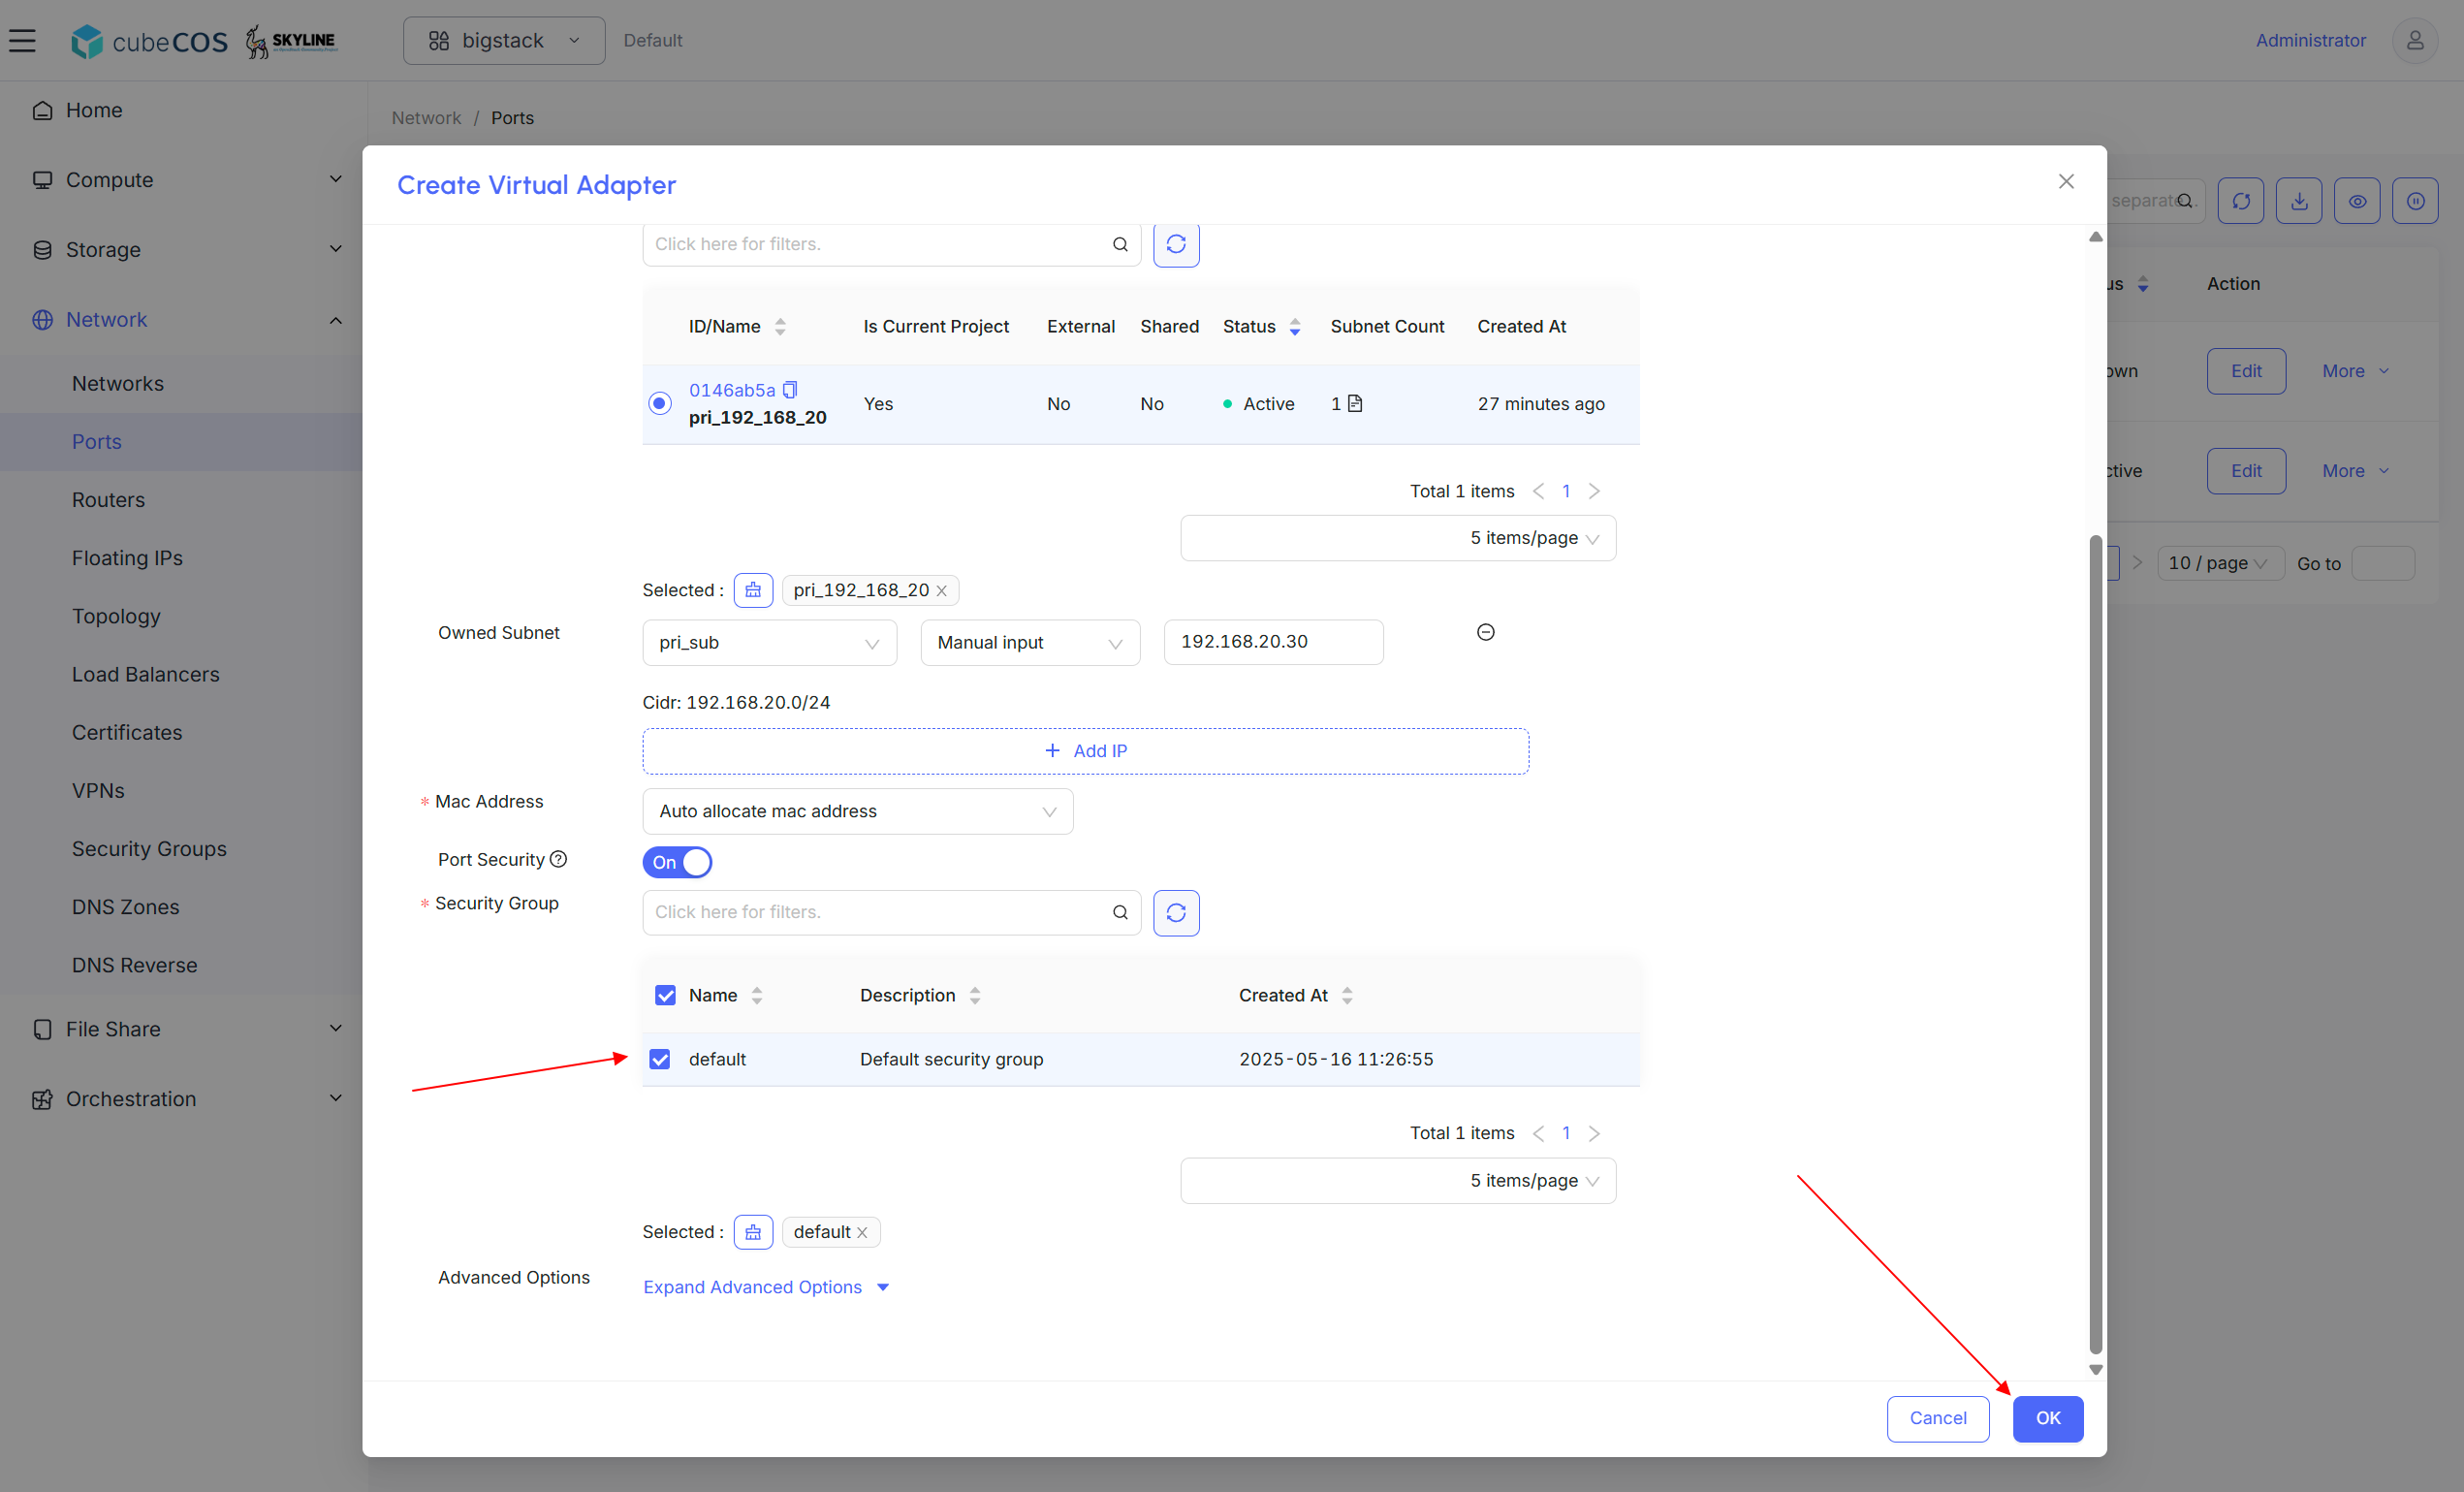The height and width of the screenshot is (1492, 2464).
Task: Click the IP address field 192.168.20.30
Action: [x=1273, y=642]
